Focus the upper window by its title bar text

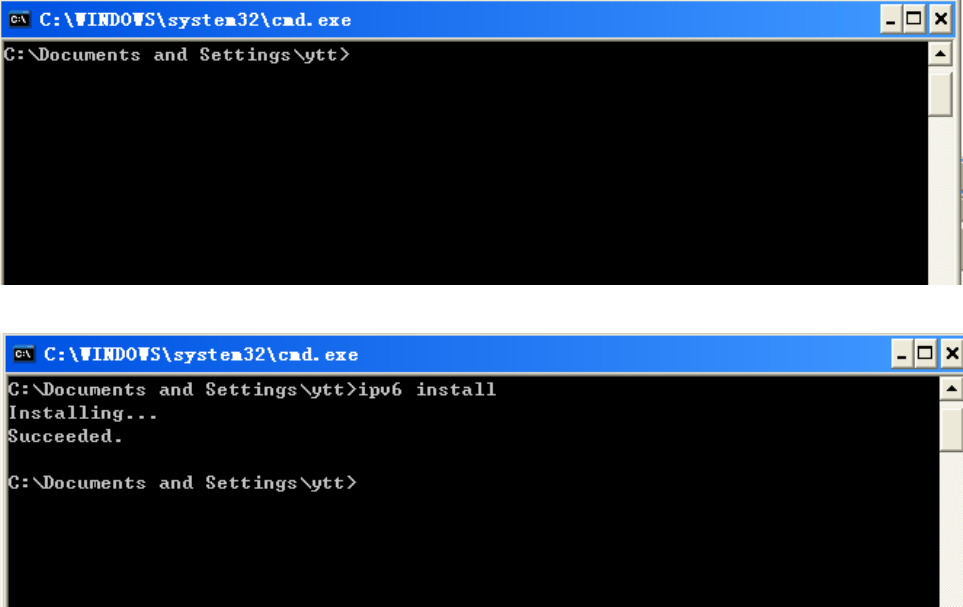click(195, 20)
